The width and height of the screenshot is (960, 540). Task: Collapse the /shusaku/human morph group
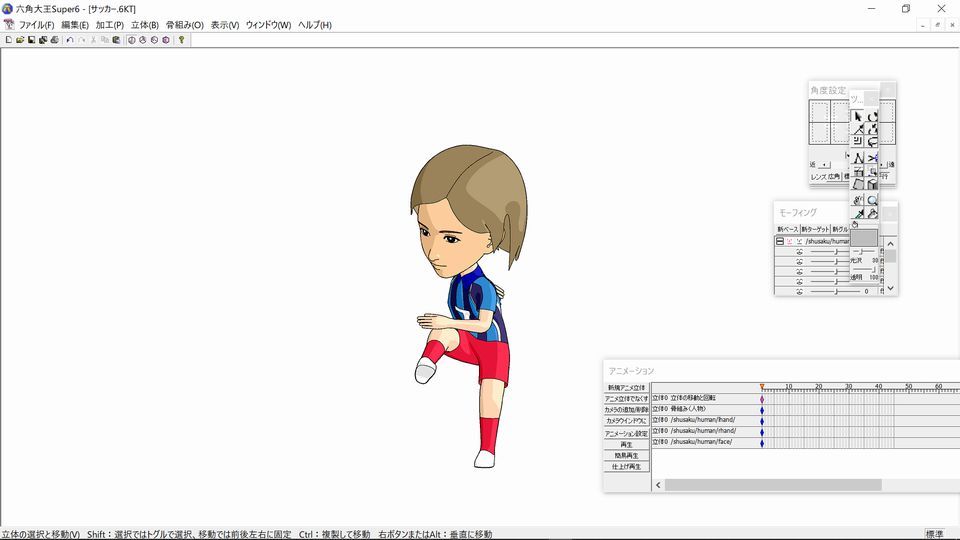tap(779, 241)
